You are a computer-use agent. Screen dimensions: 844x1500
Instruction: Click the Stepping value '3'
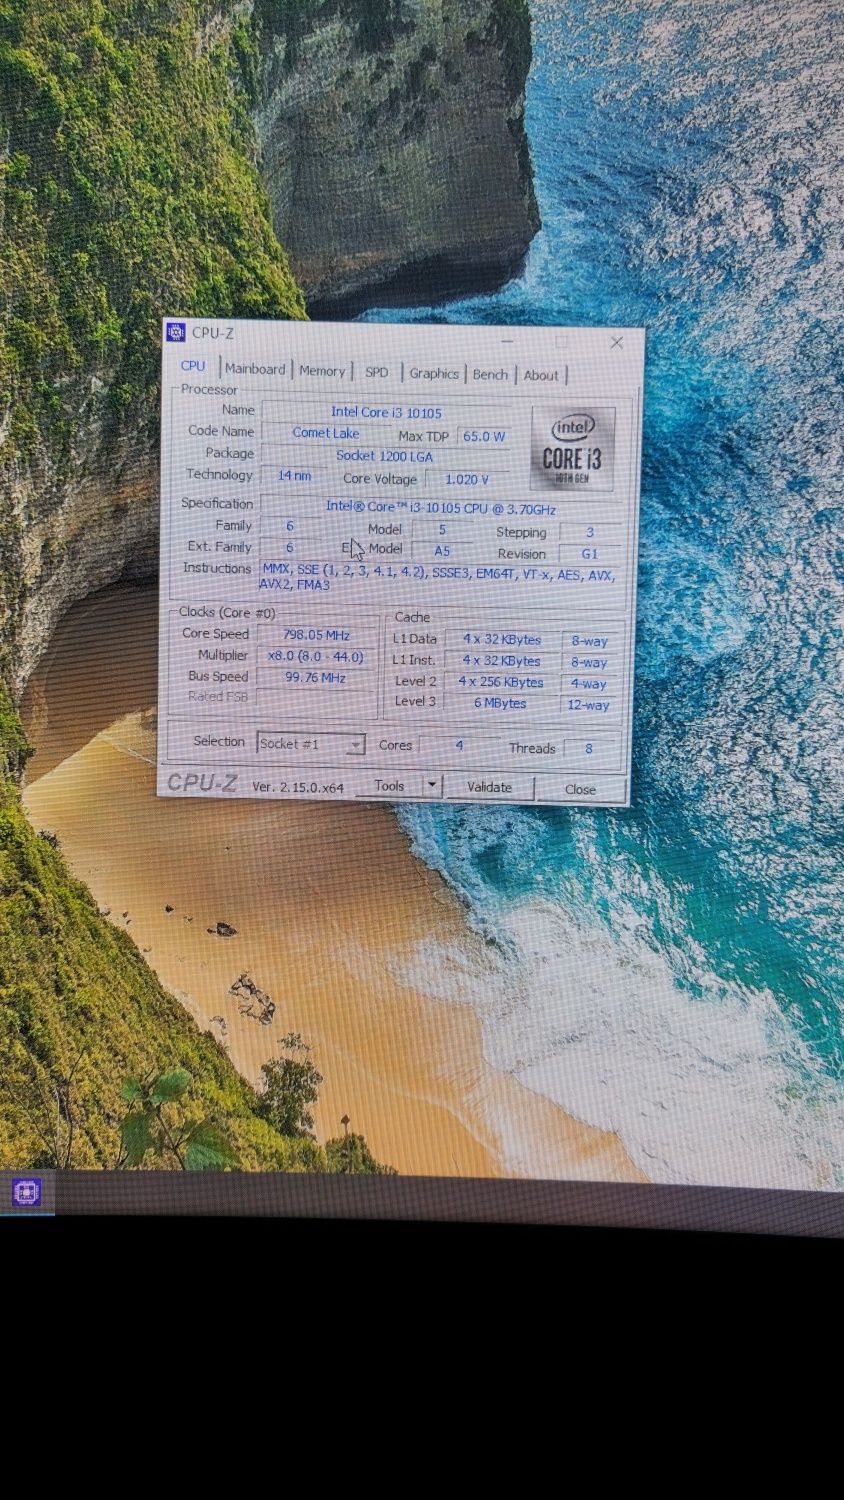point(590,532)
